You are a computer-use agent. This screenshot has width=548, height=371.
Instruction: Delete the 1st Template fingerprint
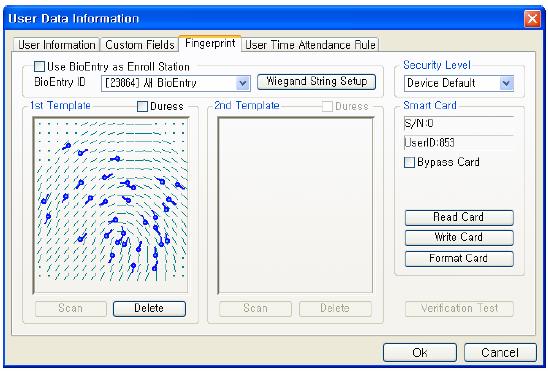[149, 308]
